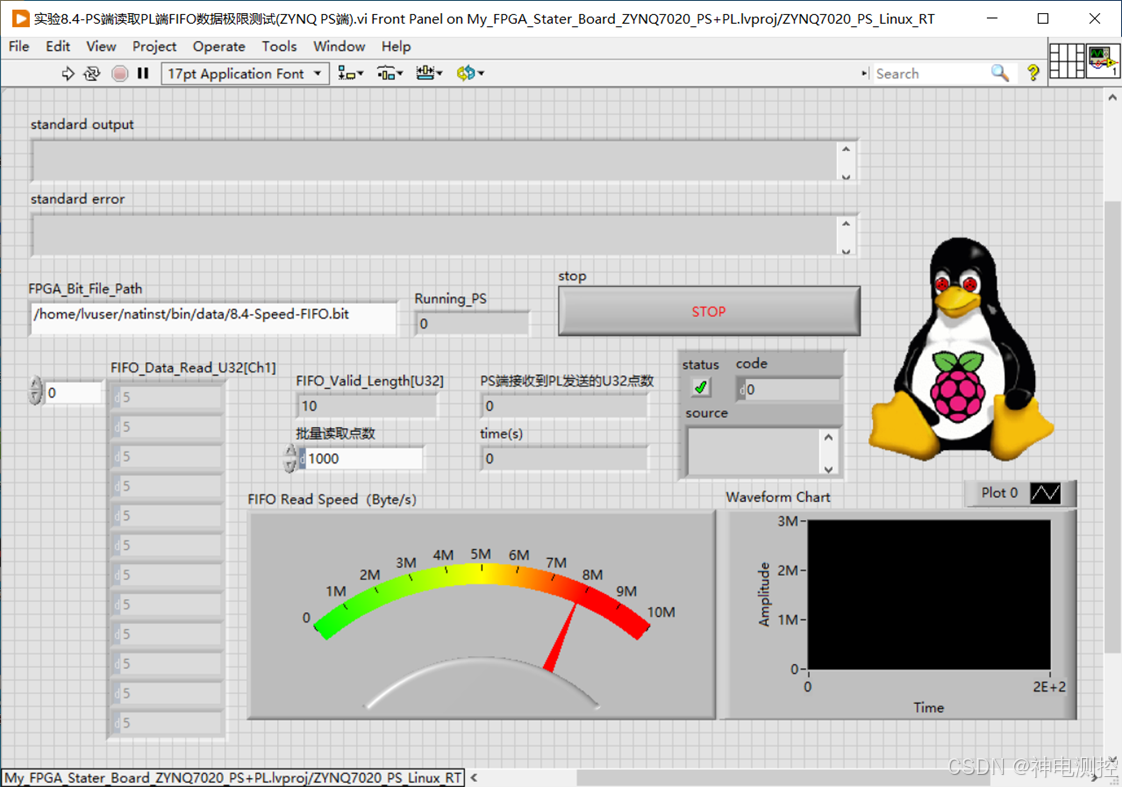Open the 17pt Application Font dropdown
Image resolution: width=1122 pixels, height=787 pixels.
(x=245, y=74)
